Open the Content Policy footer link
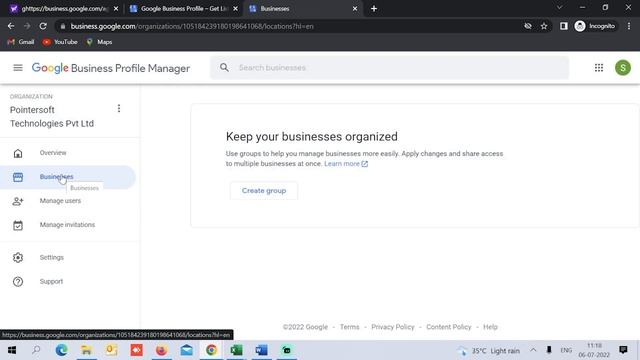The height and width of the screenshot is (360, 640). [x=449, y=327]
